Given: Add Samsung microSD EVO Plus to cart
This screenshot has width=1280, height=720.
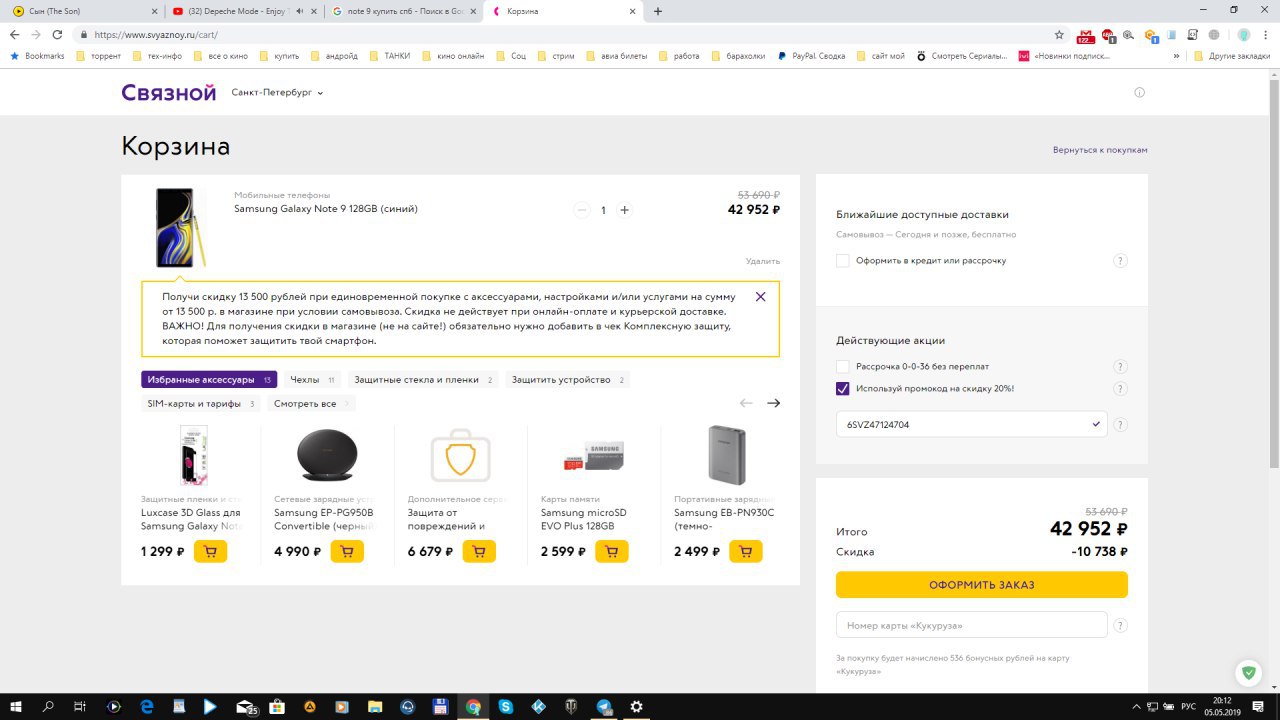Looking at the screenshot, I should 612,551.
